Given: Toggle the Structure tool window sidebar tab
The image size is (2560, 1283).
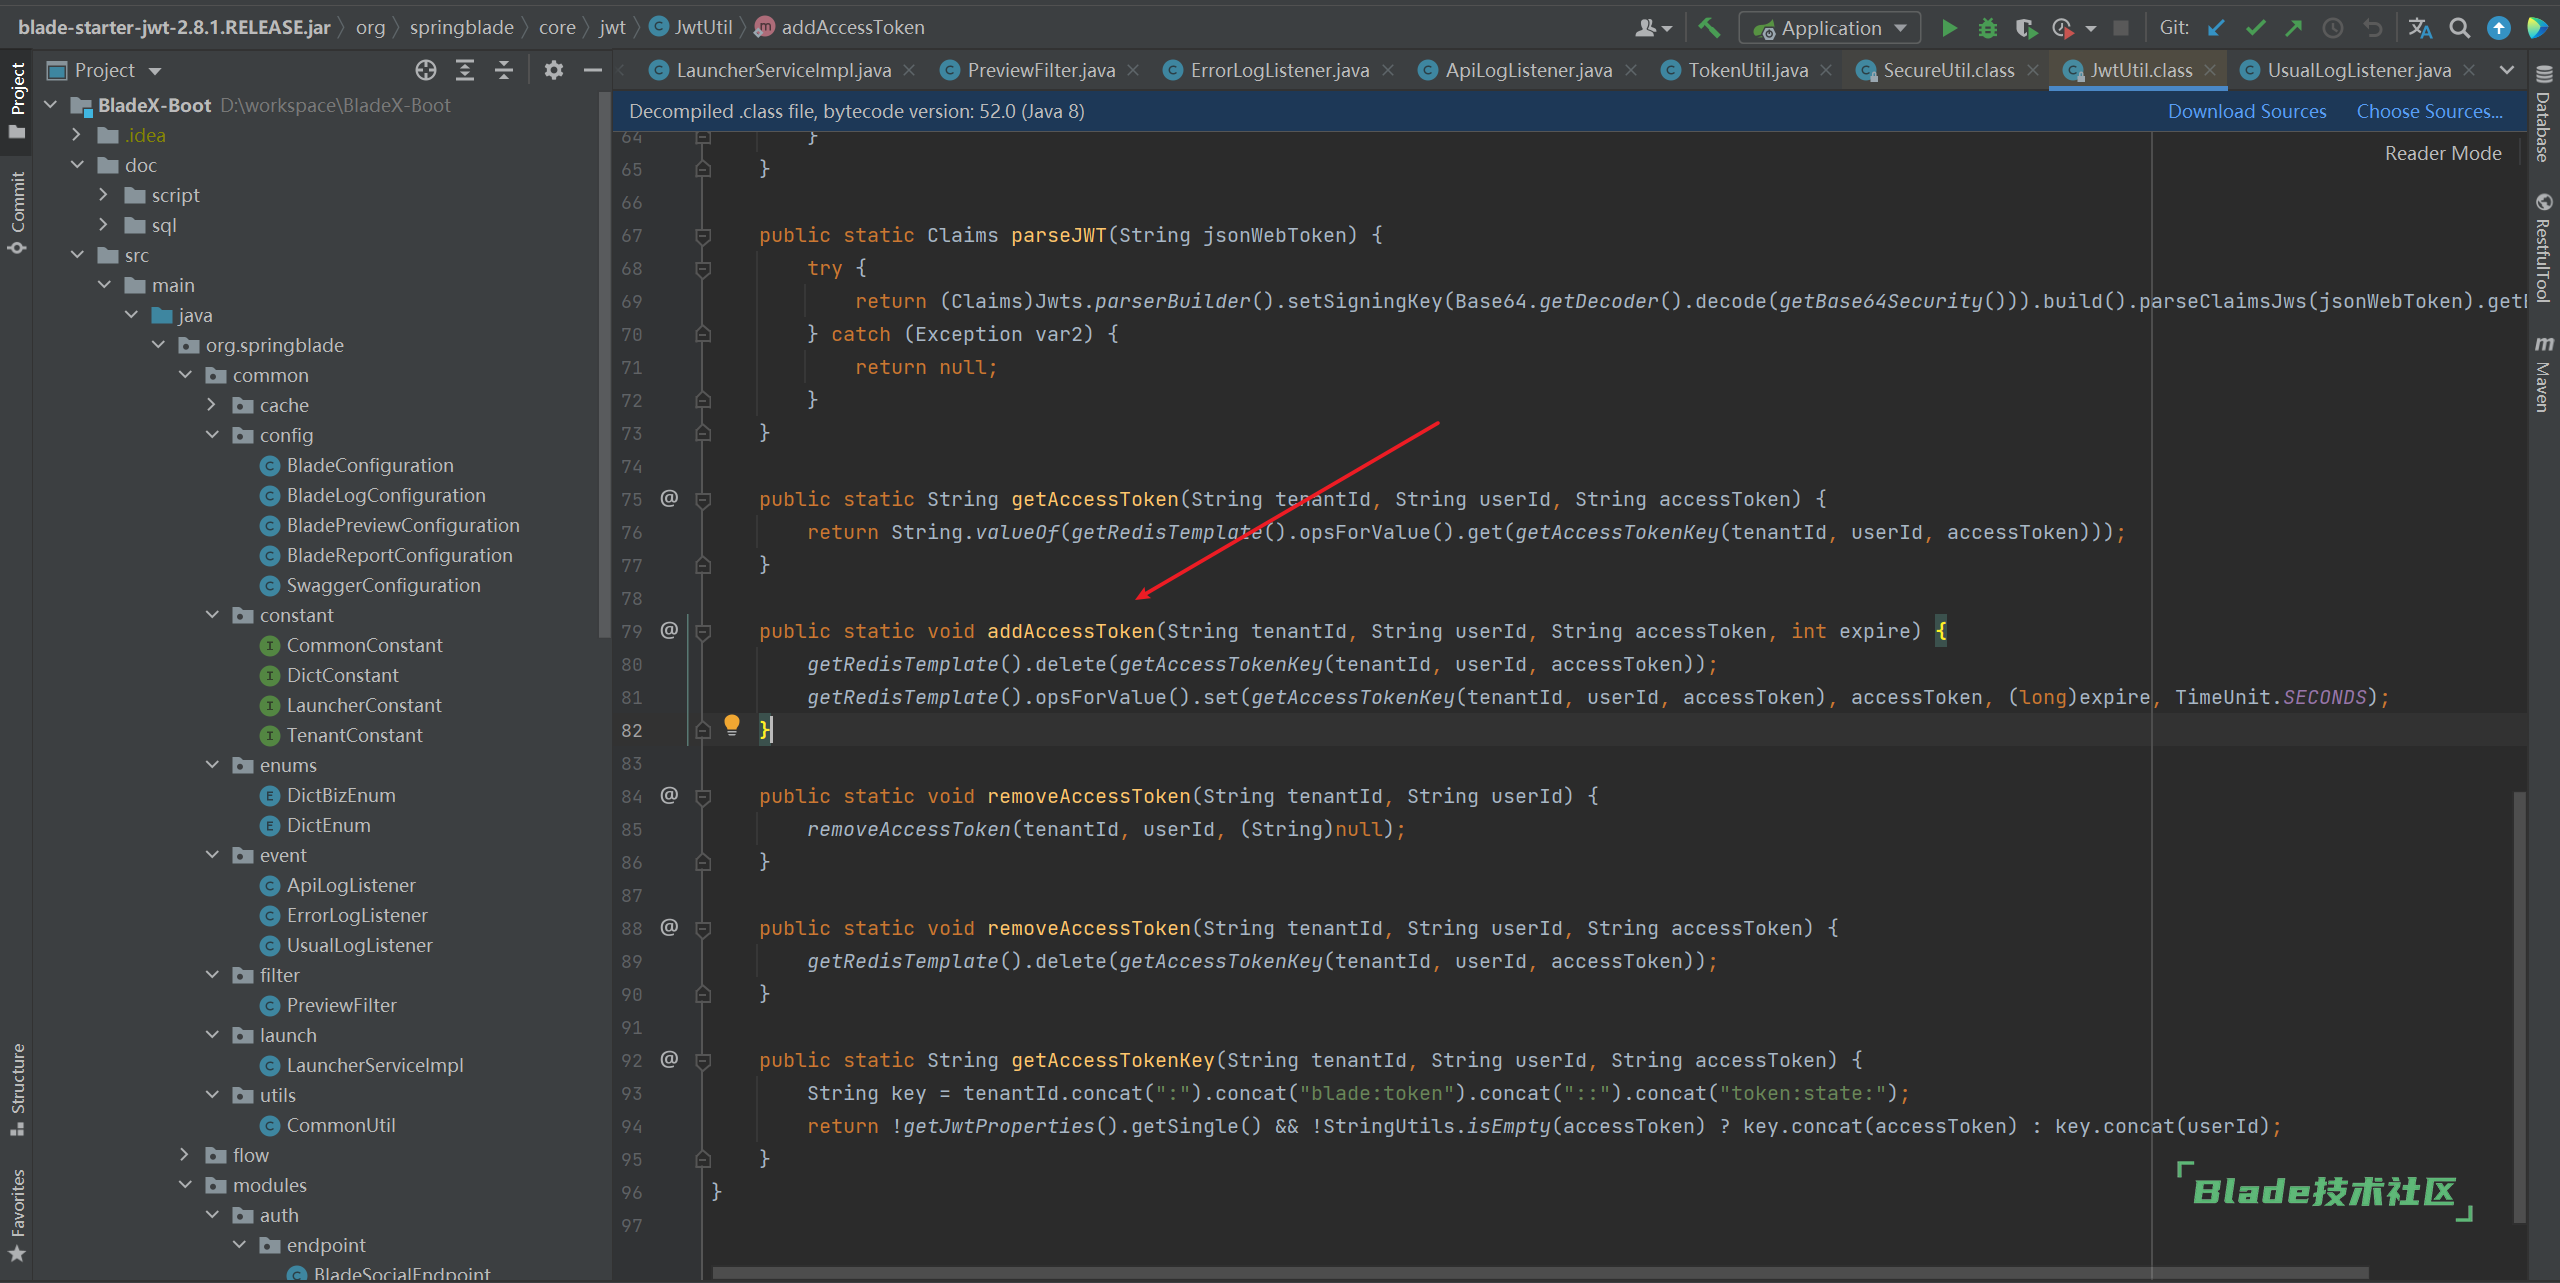Looking at the screenshot, I should click(17, 1089).
